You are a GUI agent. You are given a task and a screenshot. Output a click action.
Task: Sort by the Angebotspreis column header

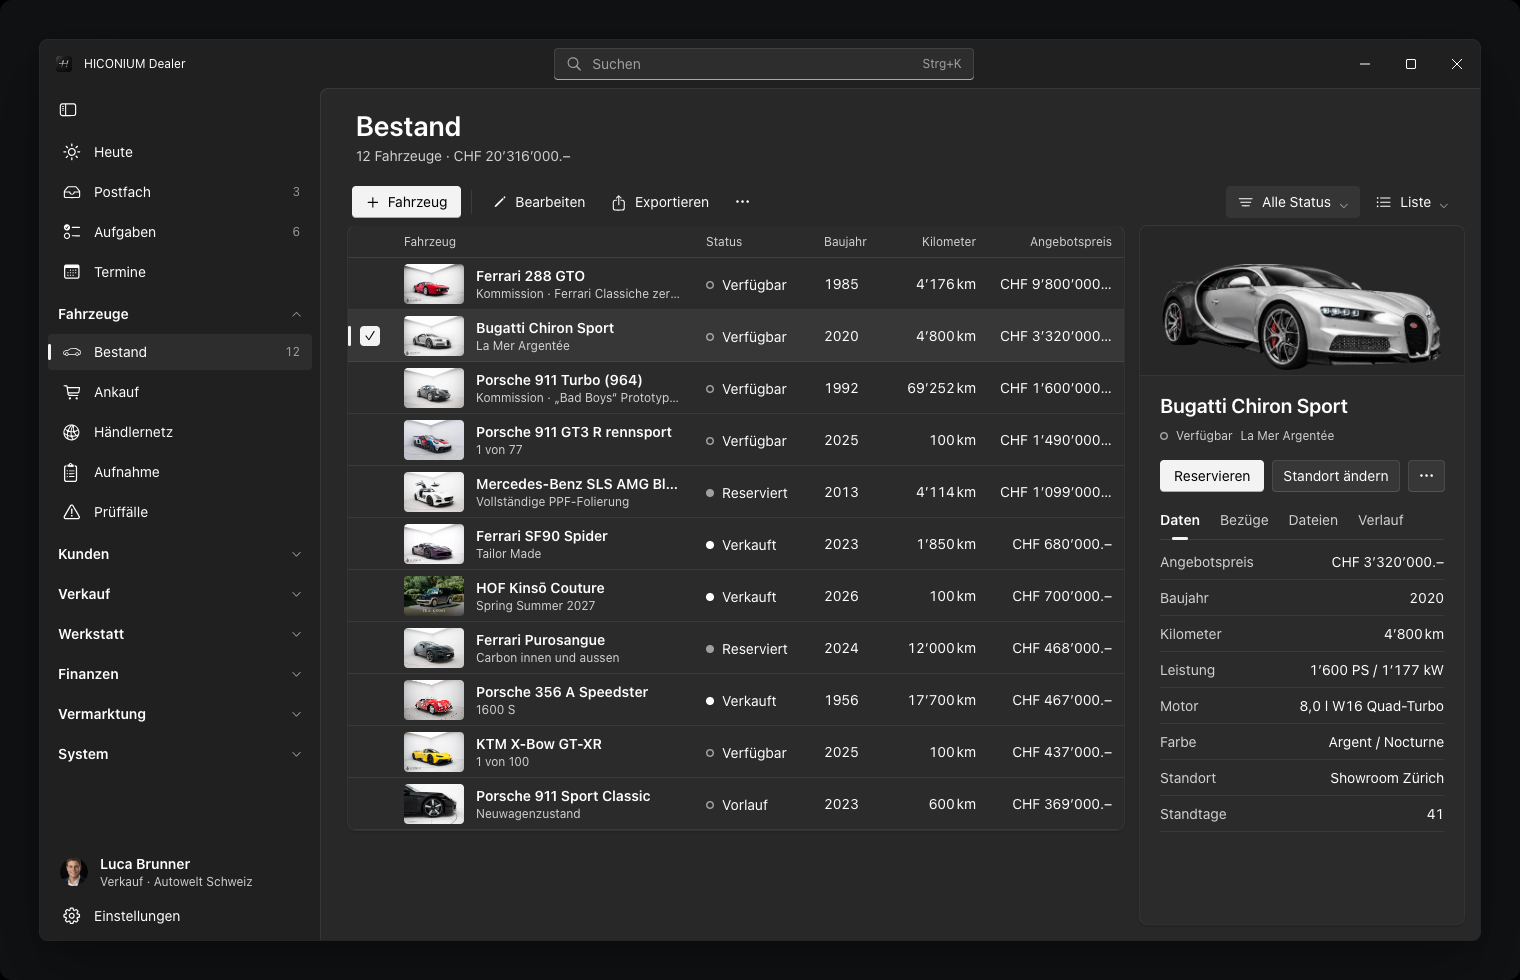1071,242
